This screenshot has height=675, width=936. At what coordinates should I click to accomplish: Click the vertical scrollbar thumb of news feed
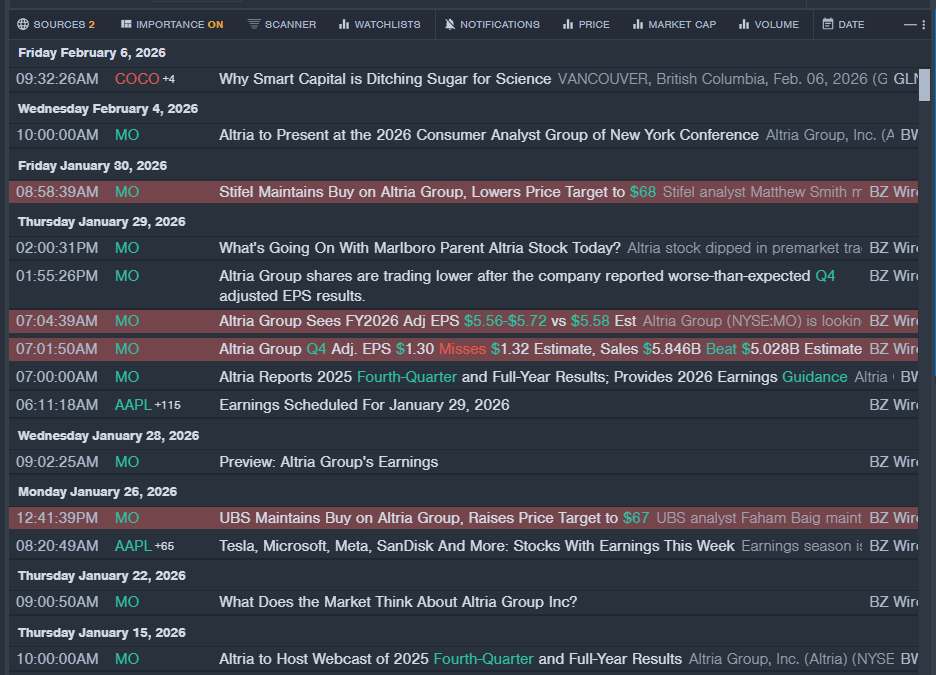click(924, 85)
